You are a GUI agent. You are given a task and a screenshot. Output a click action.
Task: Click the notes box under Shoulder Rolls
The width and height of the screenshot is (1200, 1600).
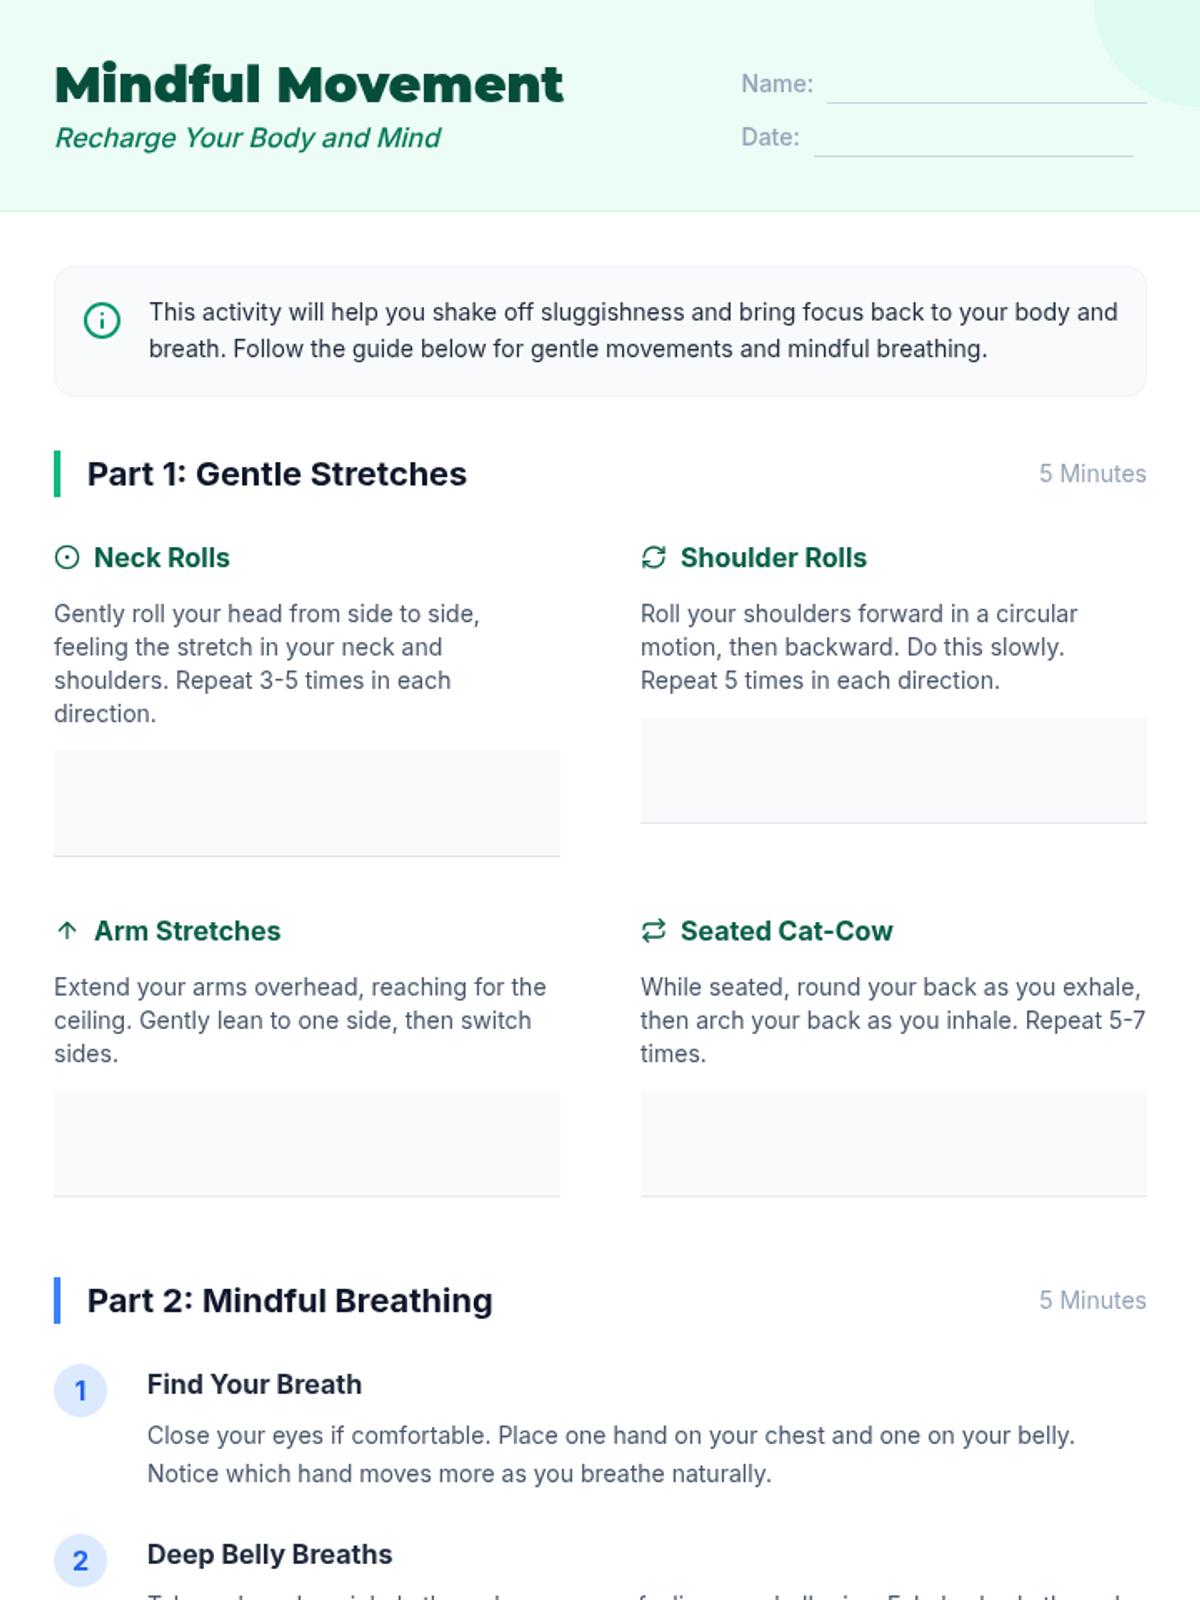tap(893, 771)
